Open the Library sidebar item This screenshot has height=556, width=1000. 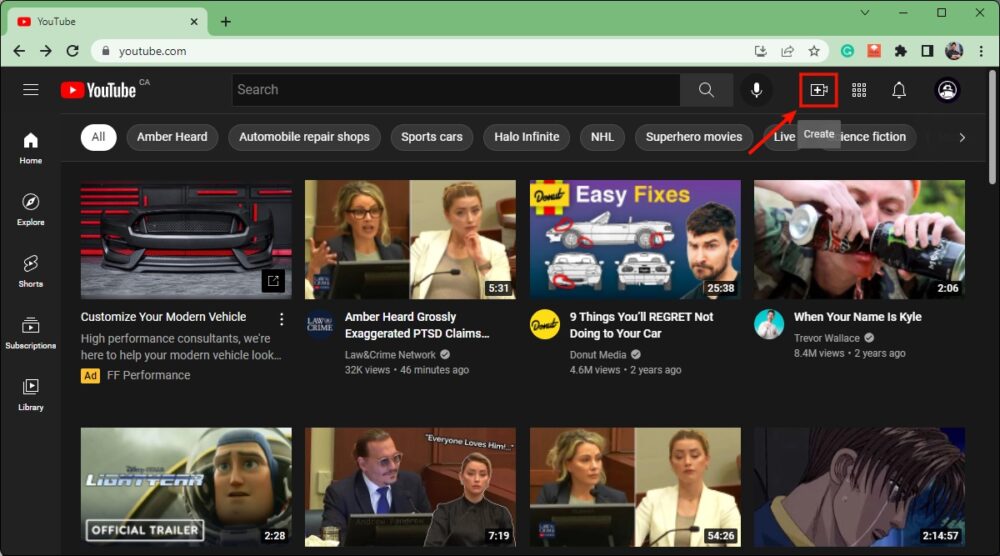(x=31, y=393)
